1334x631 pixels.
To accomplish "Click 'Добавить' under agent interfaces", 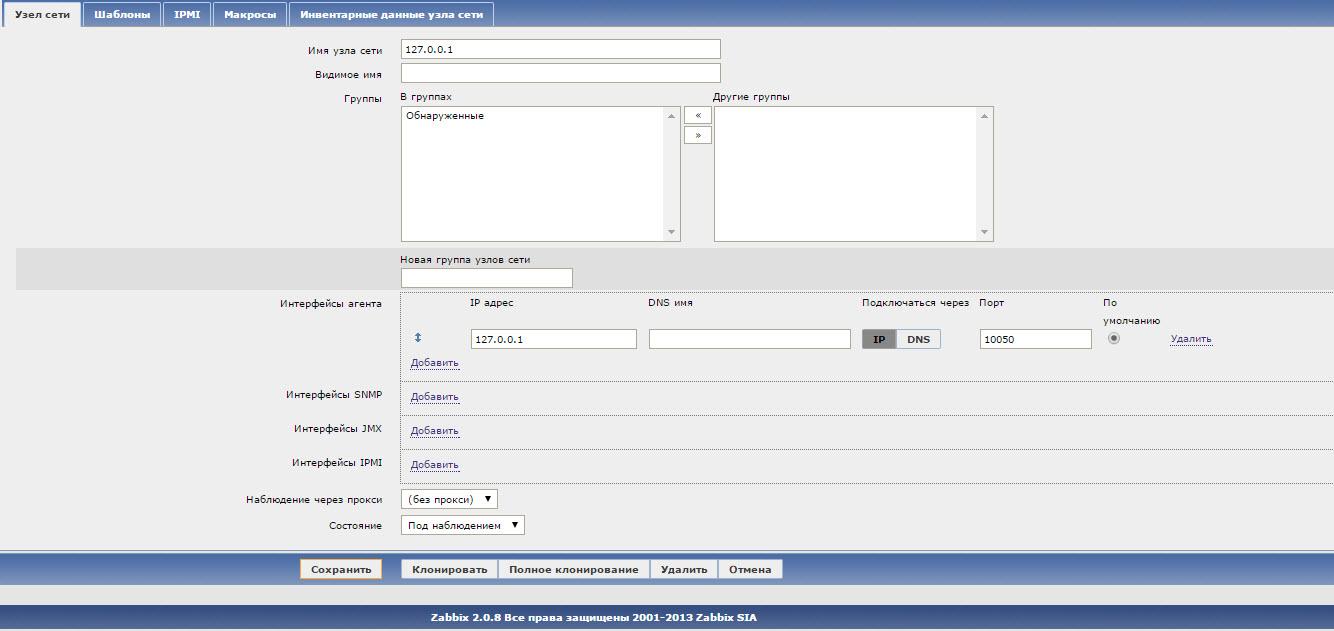I will pos(434,363).
